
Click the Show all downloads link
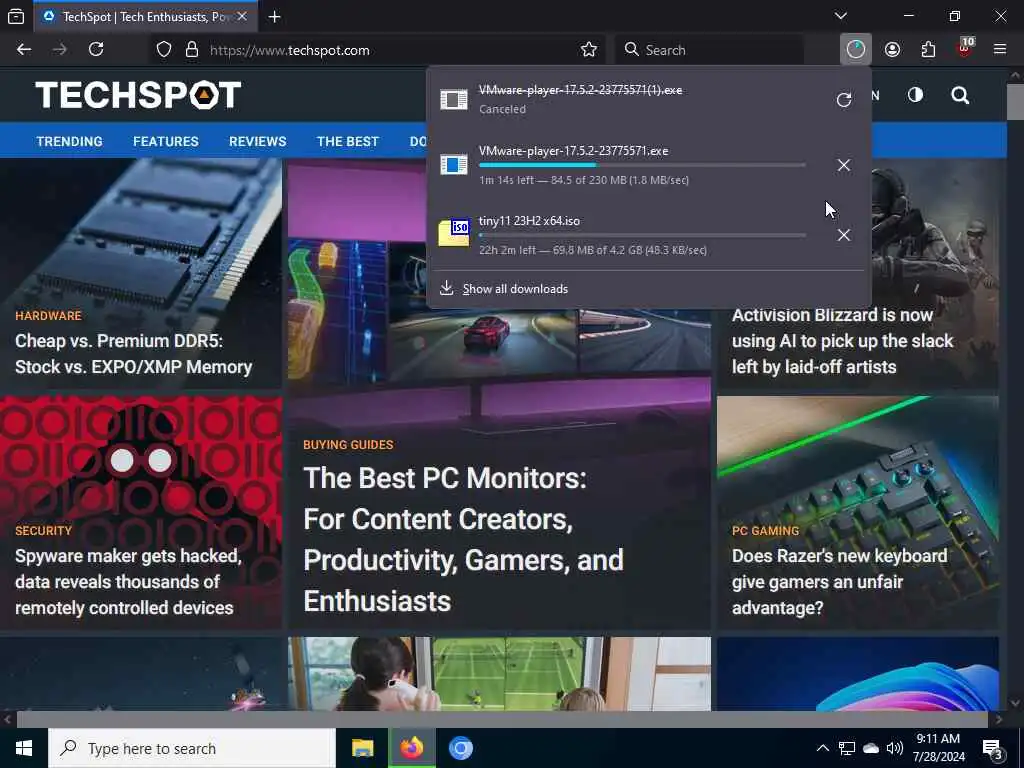(x=515, y=289)
